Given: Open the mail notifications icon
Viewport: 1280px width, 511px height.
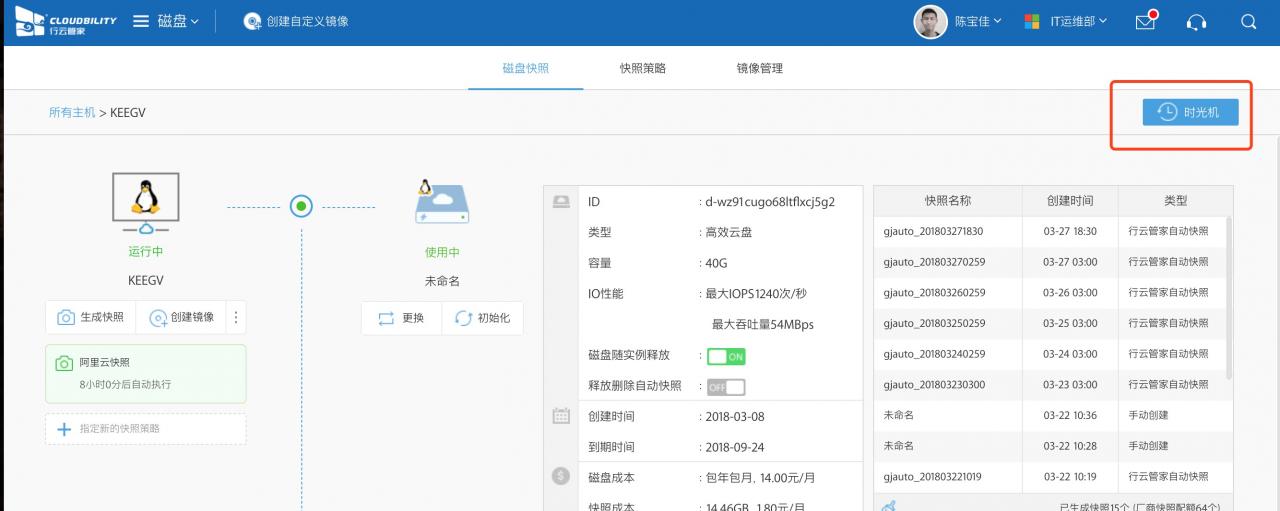Looking at the screenshot, I should pos(1146,21).
